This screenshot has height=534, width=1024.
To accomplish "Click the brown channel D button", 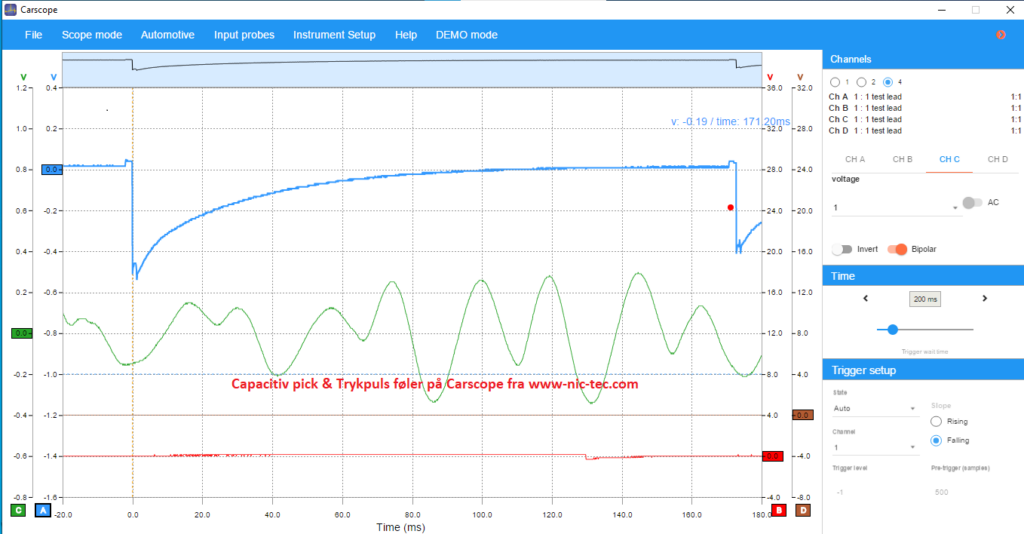I will point(803,510).
